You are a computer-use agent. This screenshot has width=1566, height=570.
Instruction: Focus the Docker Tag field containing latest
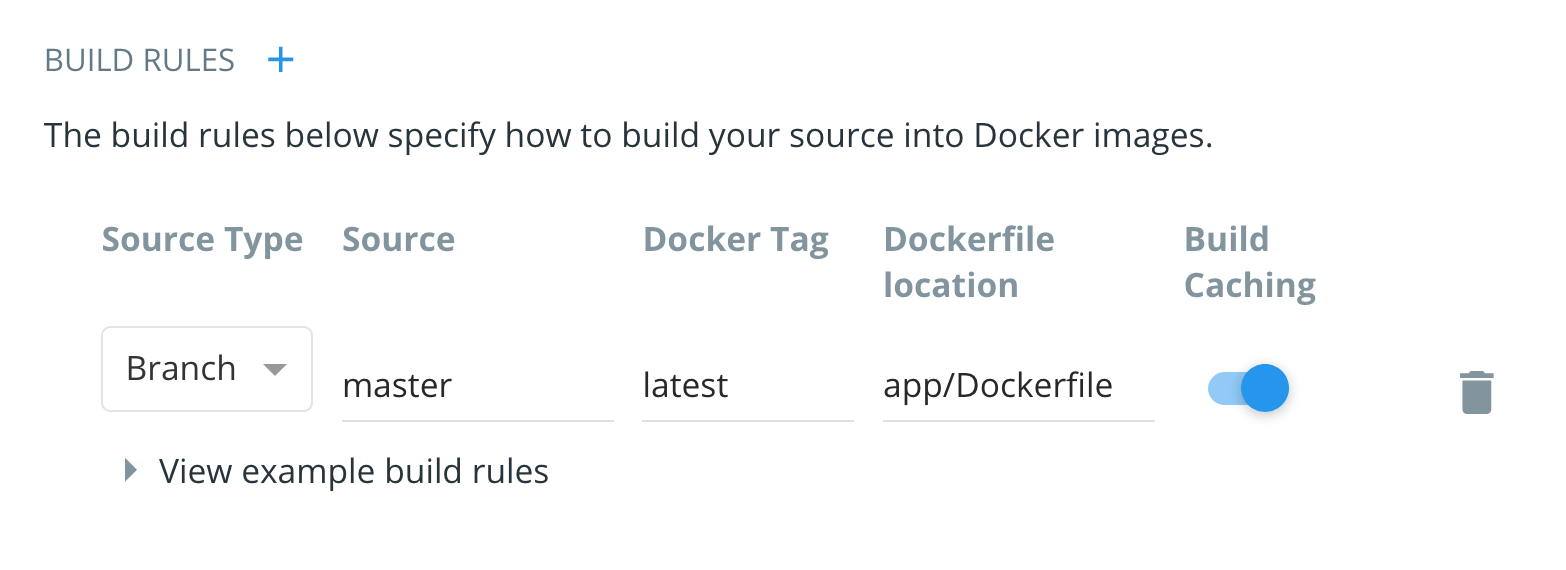(747, 386)
